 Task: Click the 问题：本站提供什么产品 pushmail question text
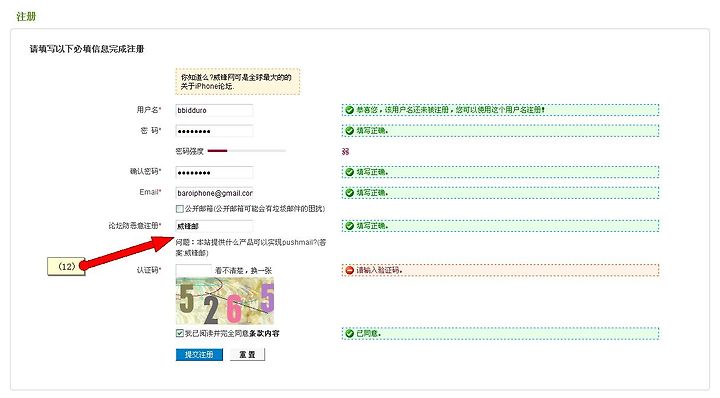(x=251, y=247)
